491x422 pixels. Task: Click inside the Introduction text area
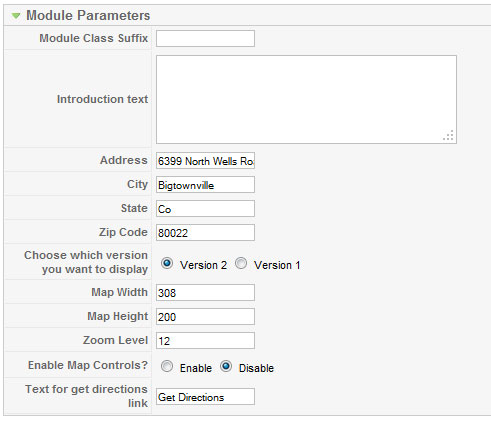click(x=306, y=99)
